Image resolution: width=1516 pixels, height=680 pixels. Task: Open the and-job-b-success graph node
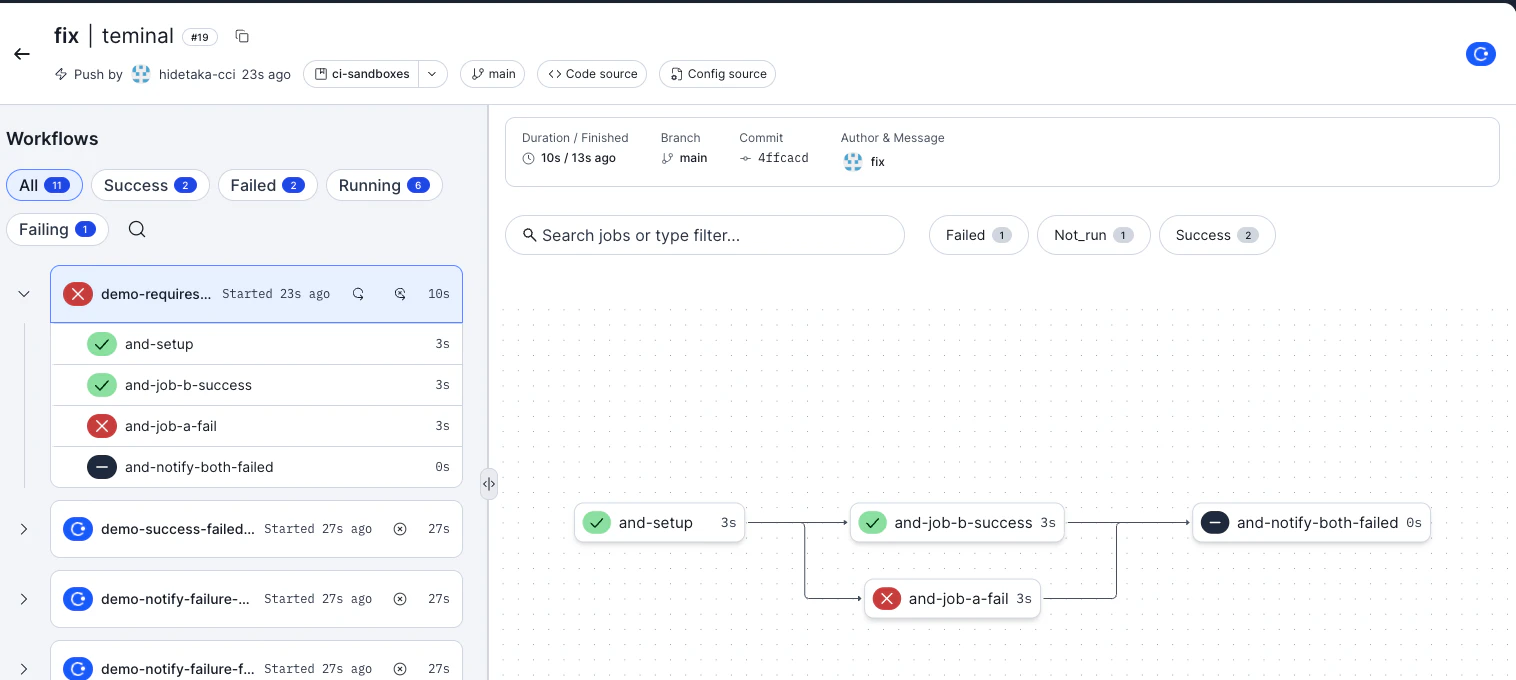(958, 522)
